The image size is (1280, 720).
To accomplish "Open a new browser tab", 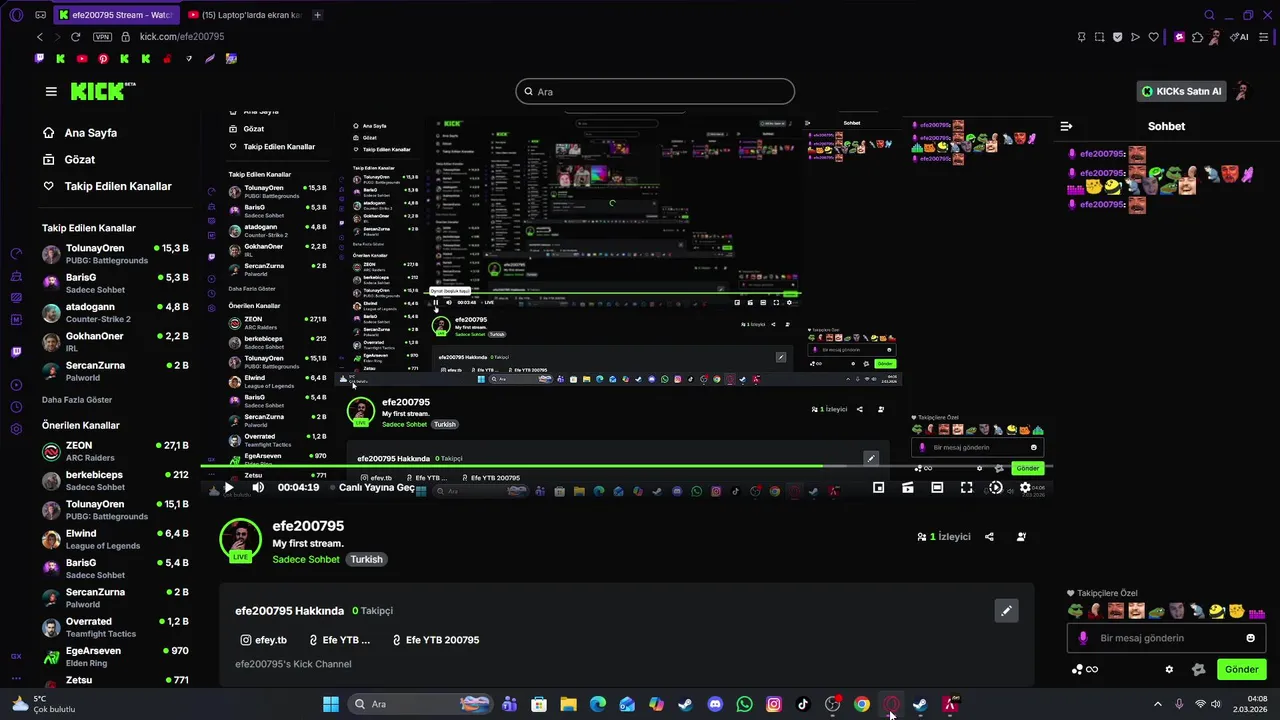I will click(x=317, y=15).
